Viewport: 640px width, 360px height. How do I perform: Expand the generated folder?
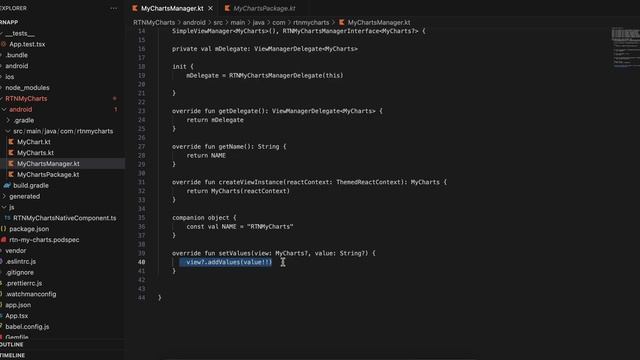click(x=24, y=196)
